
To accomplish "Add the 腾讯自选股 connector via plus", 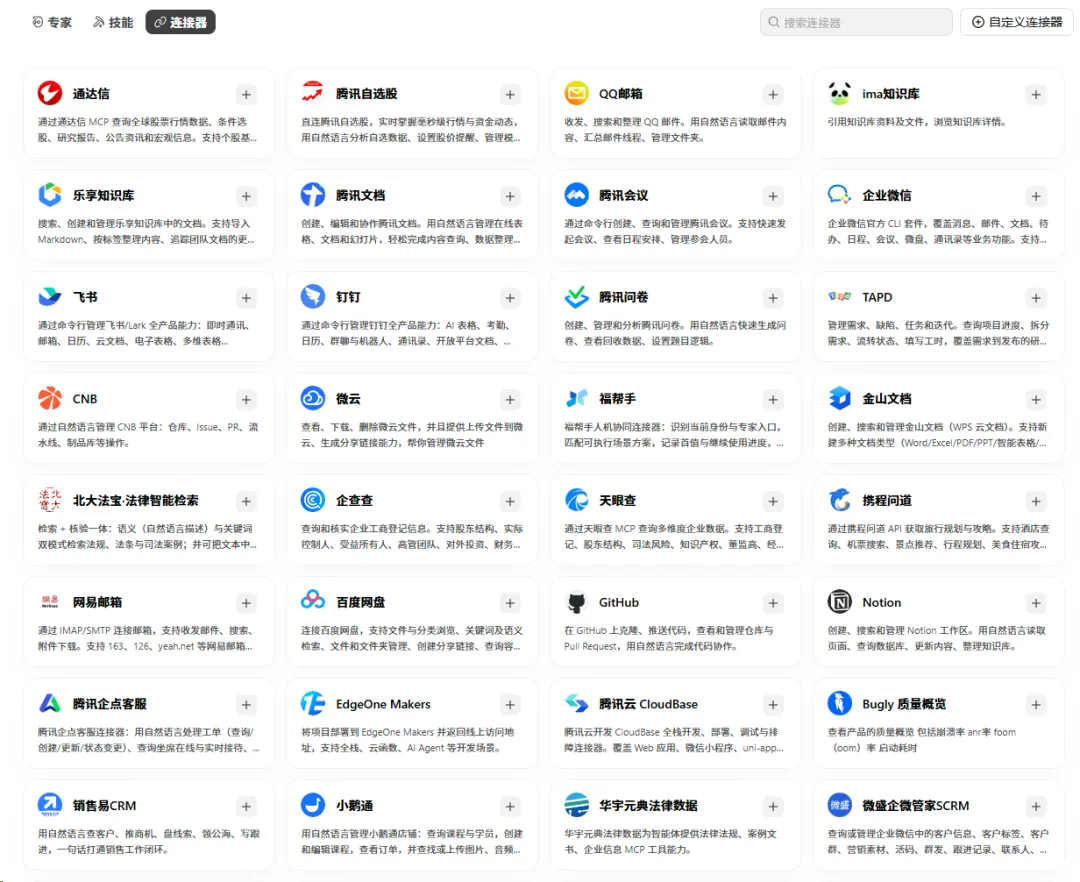I will click(510, 94).
